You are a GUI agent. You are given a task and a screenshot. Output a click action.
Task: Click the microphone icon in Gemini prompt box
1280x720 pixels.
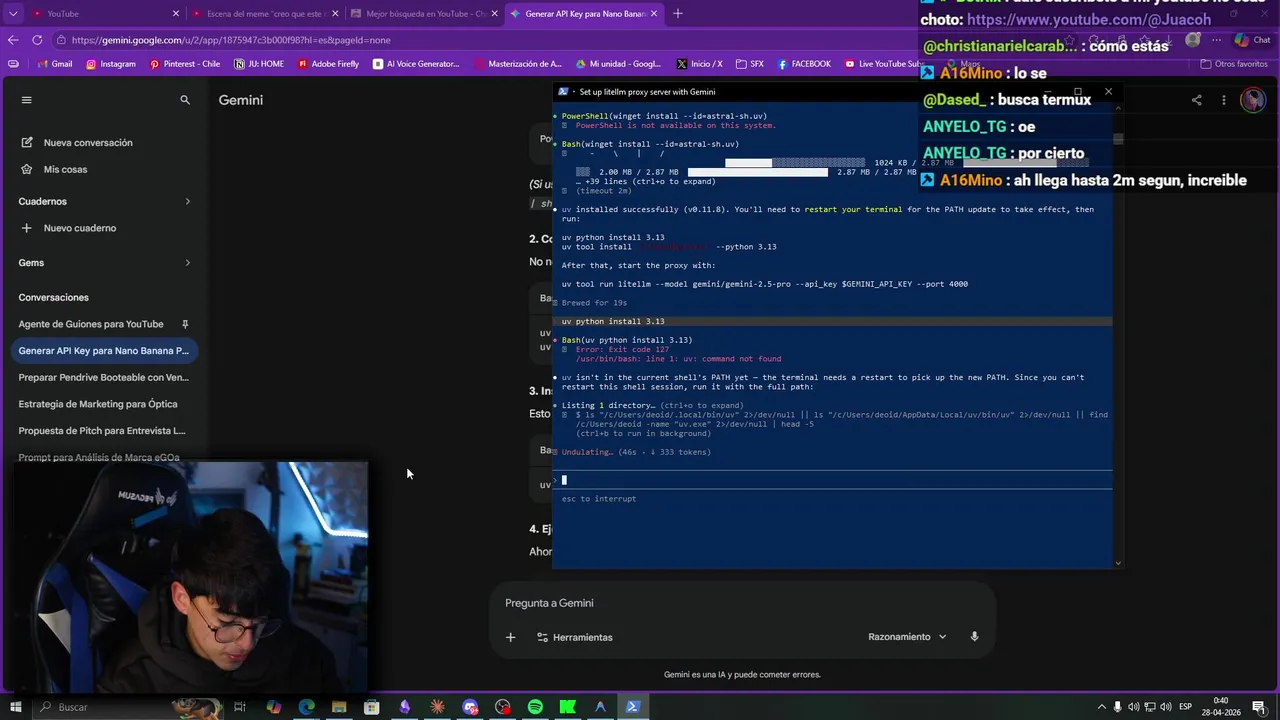click(974, 637)
